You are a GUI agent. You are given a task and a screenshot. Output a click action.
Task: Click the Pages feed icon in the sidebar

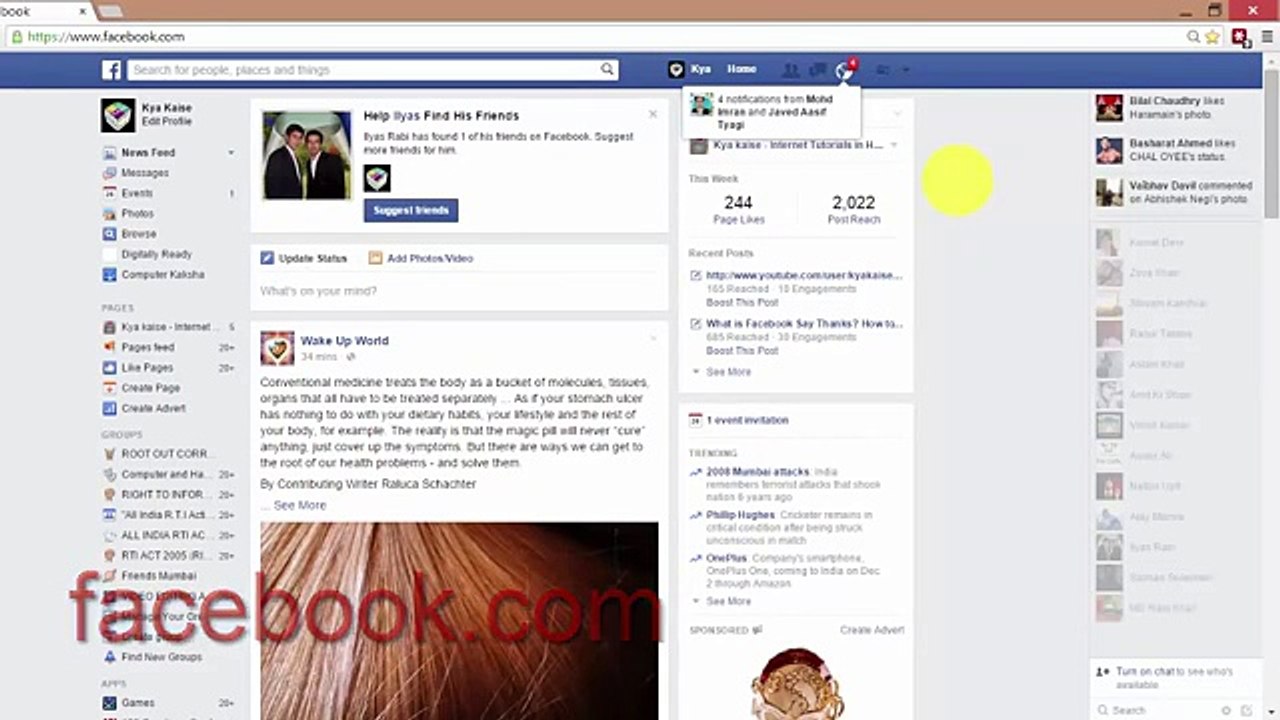click(x=109, y=347)
